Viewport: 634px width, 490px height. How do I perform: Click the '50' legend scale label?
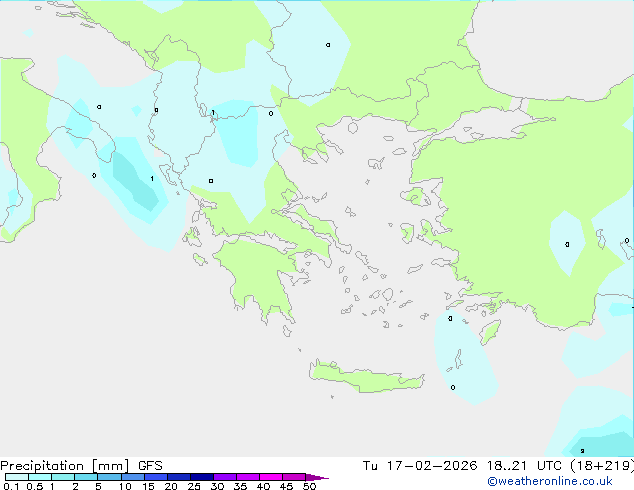click(x=309, y=486)
